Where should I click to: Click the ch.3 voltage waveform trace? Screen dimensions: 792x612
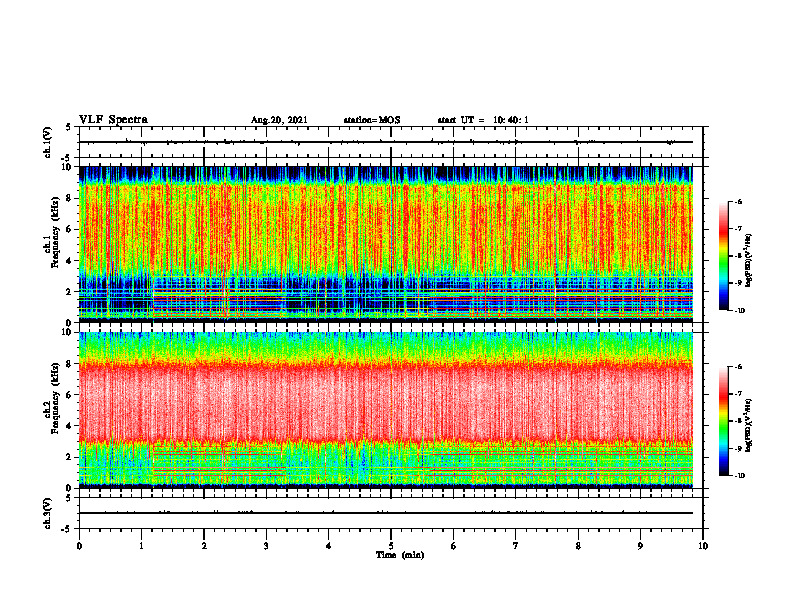[x=386, y=513]
